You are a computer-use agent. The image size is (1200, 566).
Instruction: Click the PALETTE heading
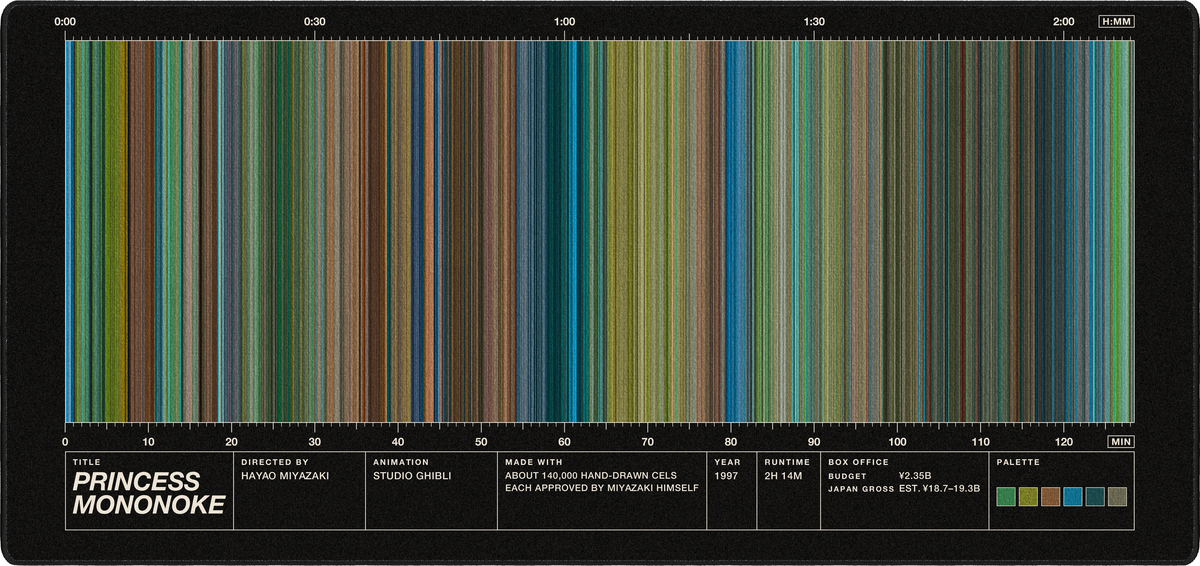click(x=1019, y=462)
